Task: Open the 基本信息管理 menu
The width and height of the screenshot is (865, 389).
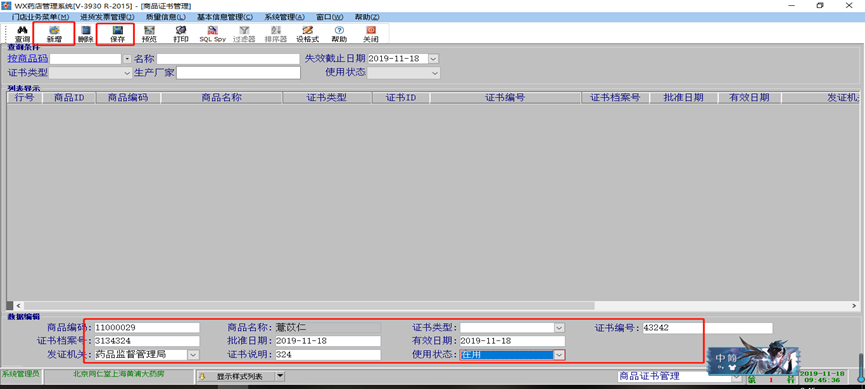Action: pos(225,17)
